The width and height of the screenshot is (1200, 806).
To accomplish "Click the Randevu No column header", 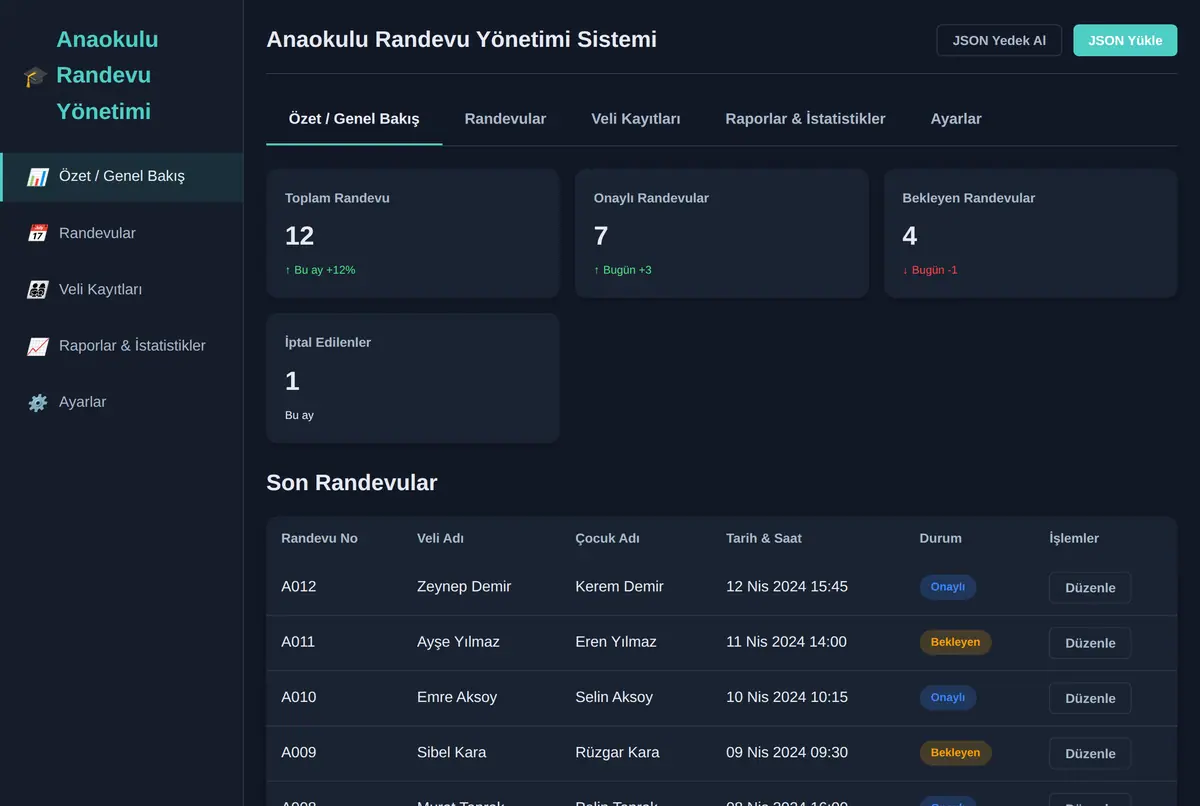I will click(x=319, y=538).
